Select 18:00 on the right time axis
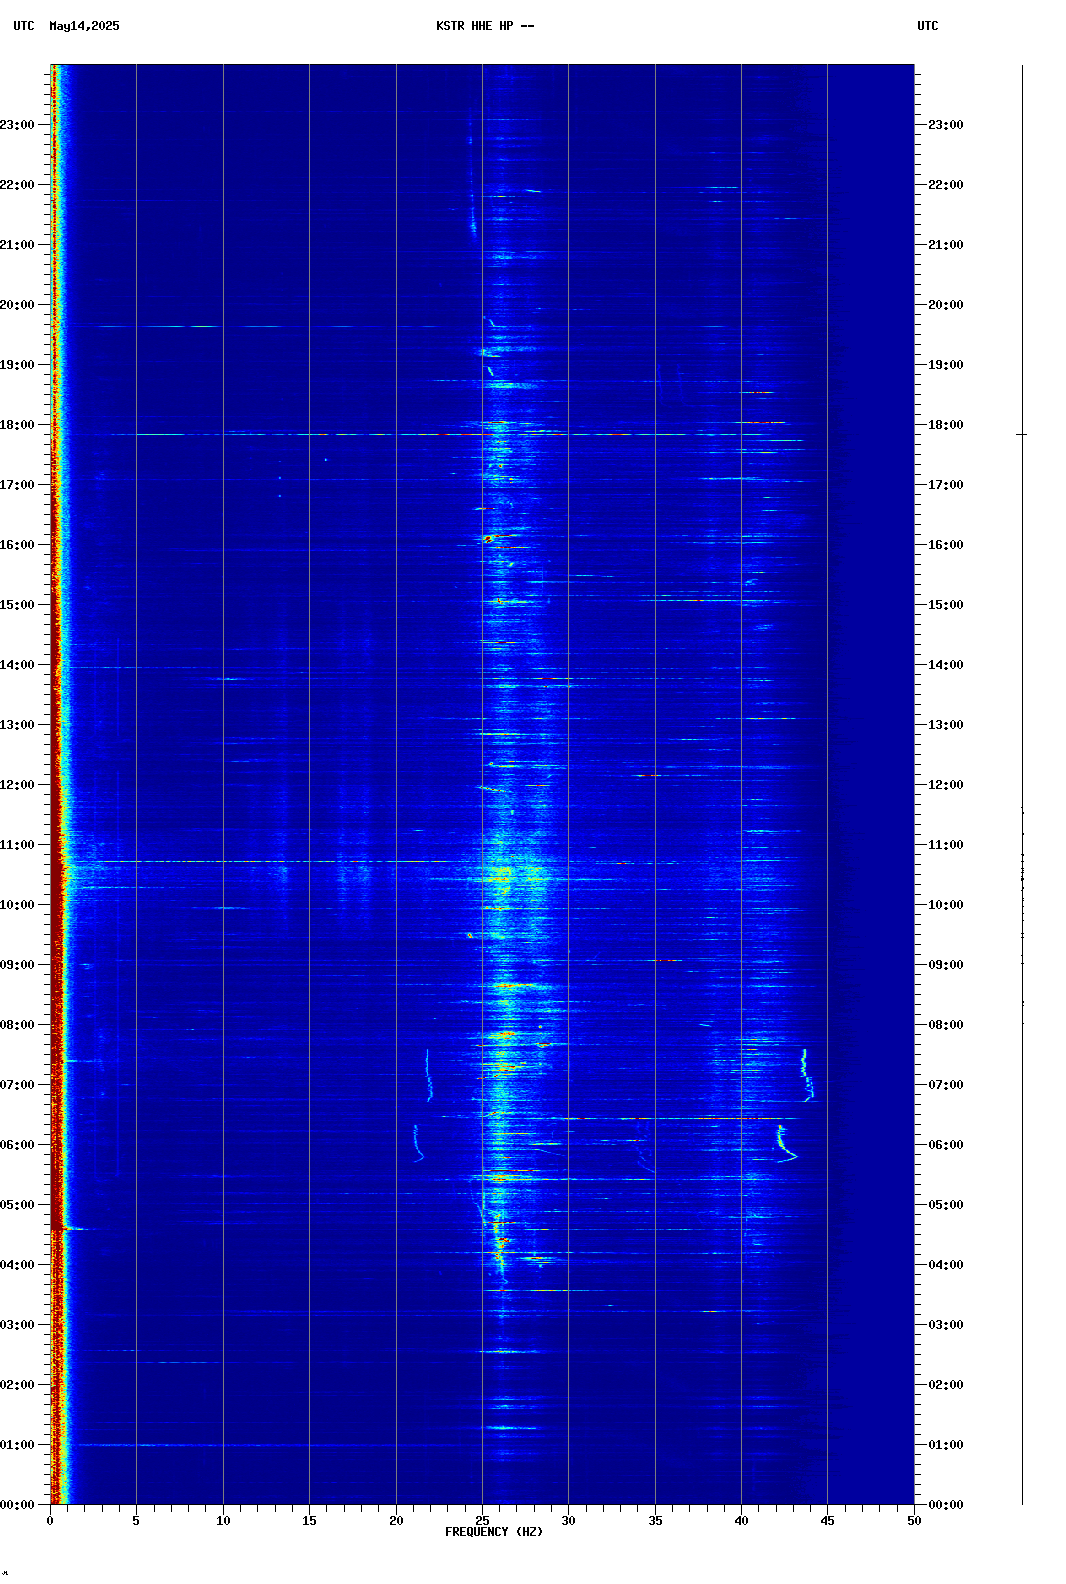Viewport: 1066px width, 1584px height. point(946,425)
